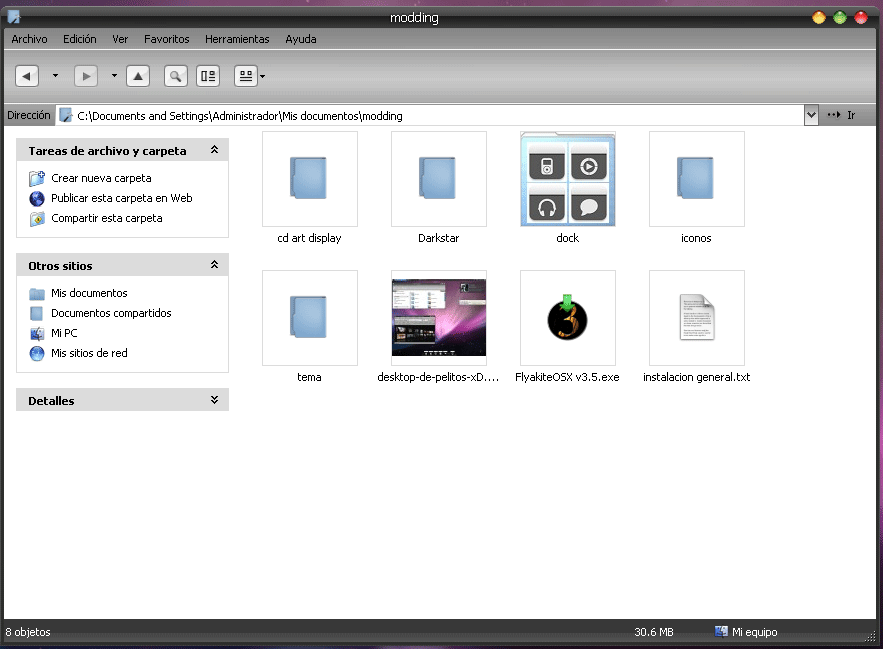The height and width of the screenshot is (649, 883).
Task: Select the tema folder
Action: click(x=310, y=318)
